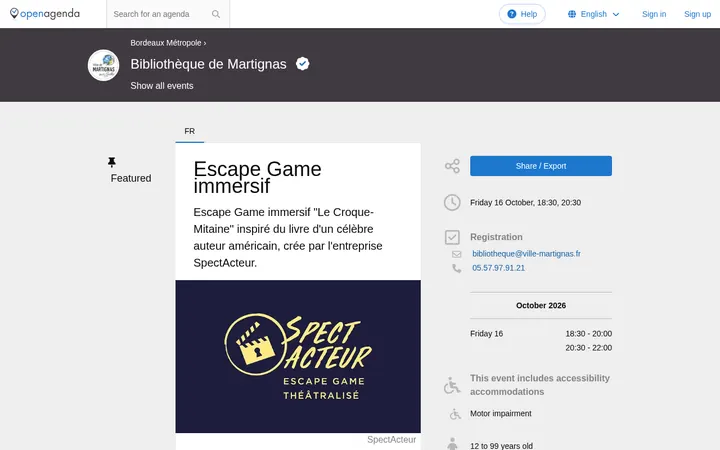
Task: Call 05.57.97.91.21 number link
Action: 498,268
